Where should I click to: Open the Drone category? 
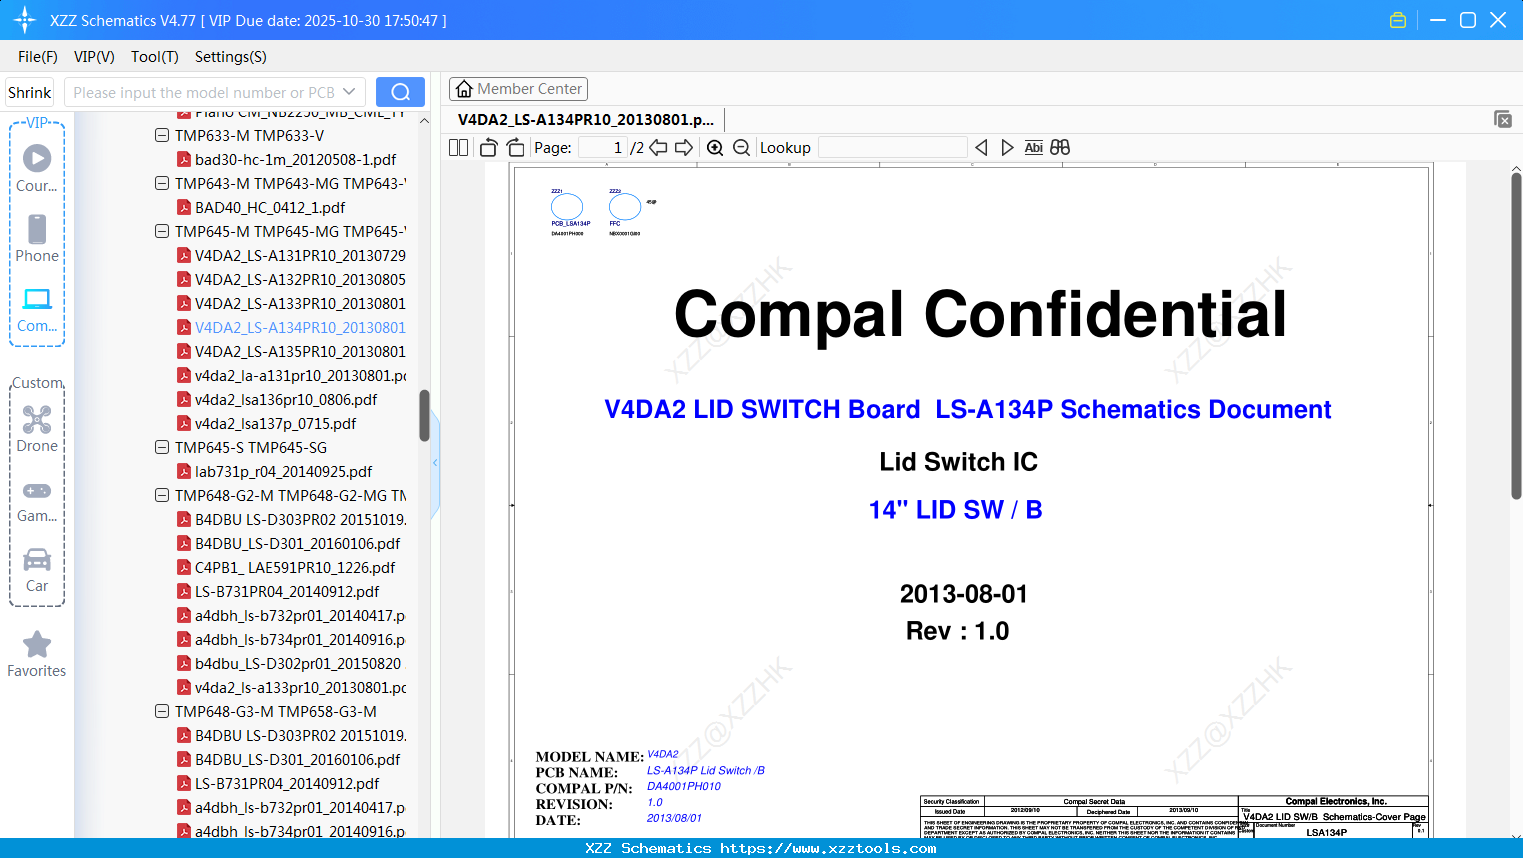coord(37,429)
